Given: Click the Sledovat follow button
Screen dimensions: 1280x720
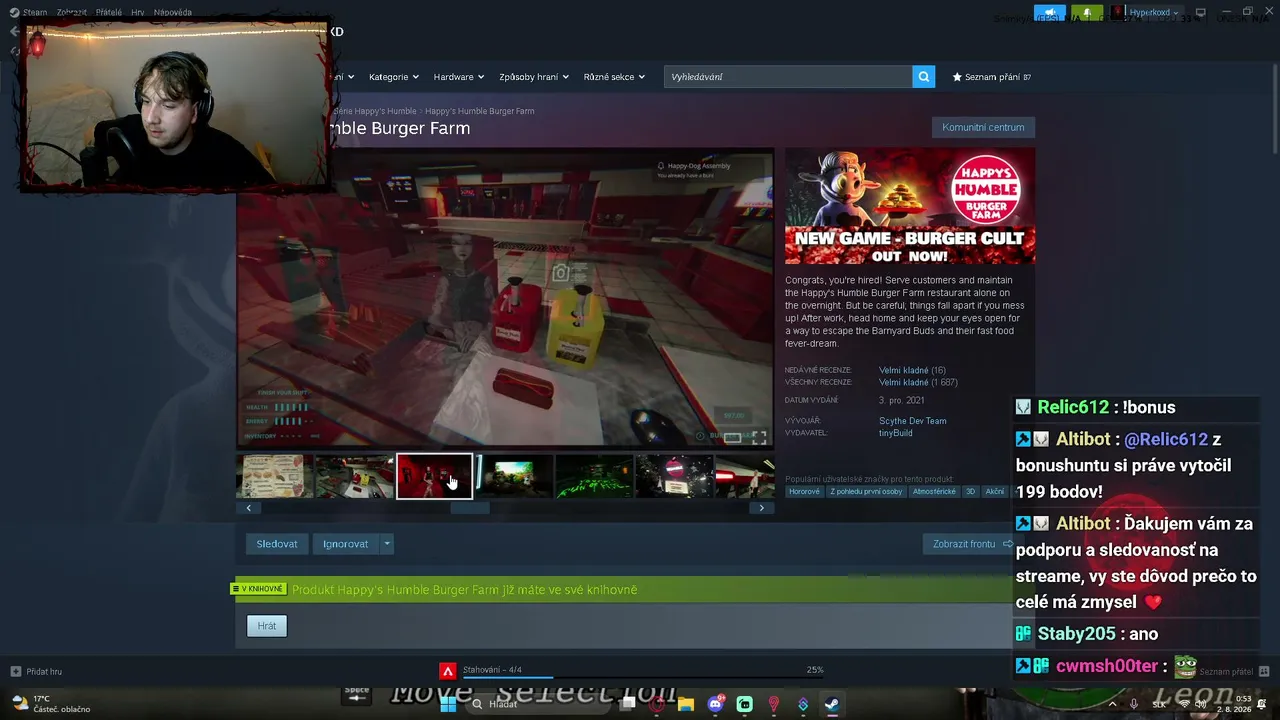Looking at the screenshot, I should pyautogui.click(x=277, y=544).
